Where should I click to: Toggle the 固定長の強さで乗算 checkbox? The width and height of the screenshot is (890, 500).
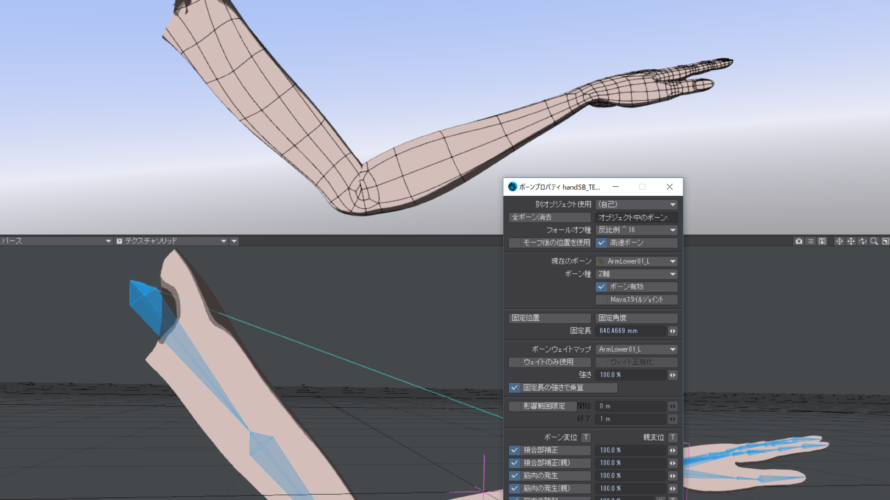pos(514,388)
